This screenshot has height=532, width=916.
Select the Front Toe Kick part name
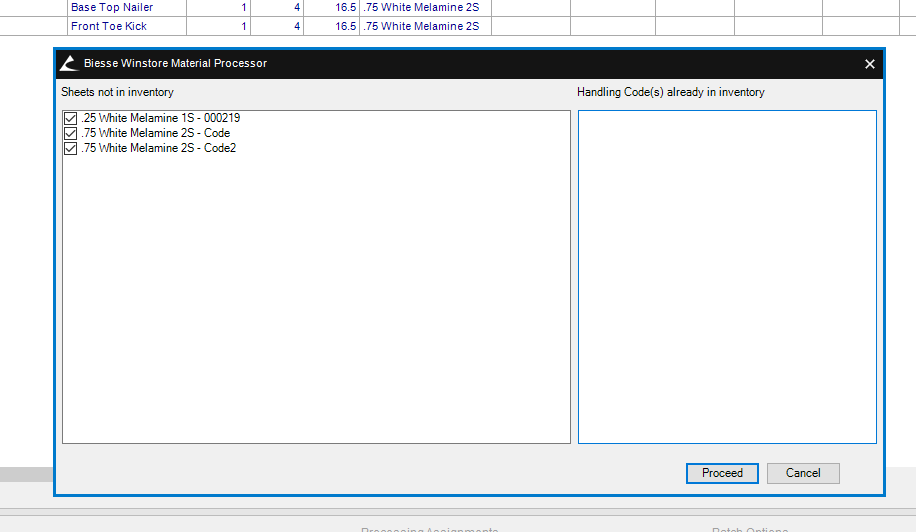pyautogui.click(x=109, y=26)
